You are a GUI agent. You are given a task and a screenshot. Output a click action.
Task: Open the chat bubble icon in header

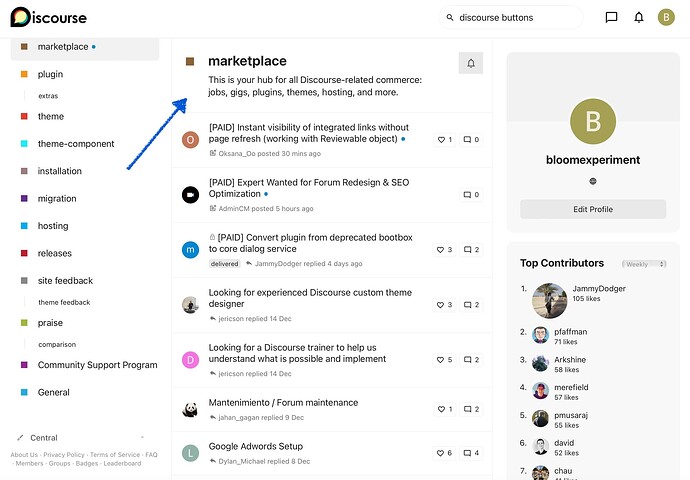click(x=611, y=18)
